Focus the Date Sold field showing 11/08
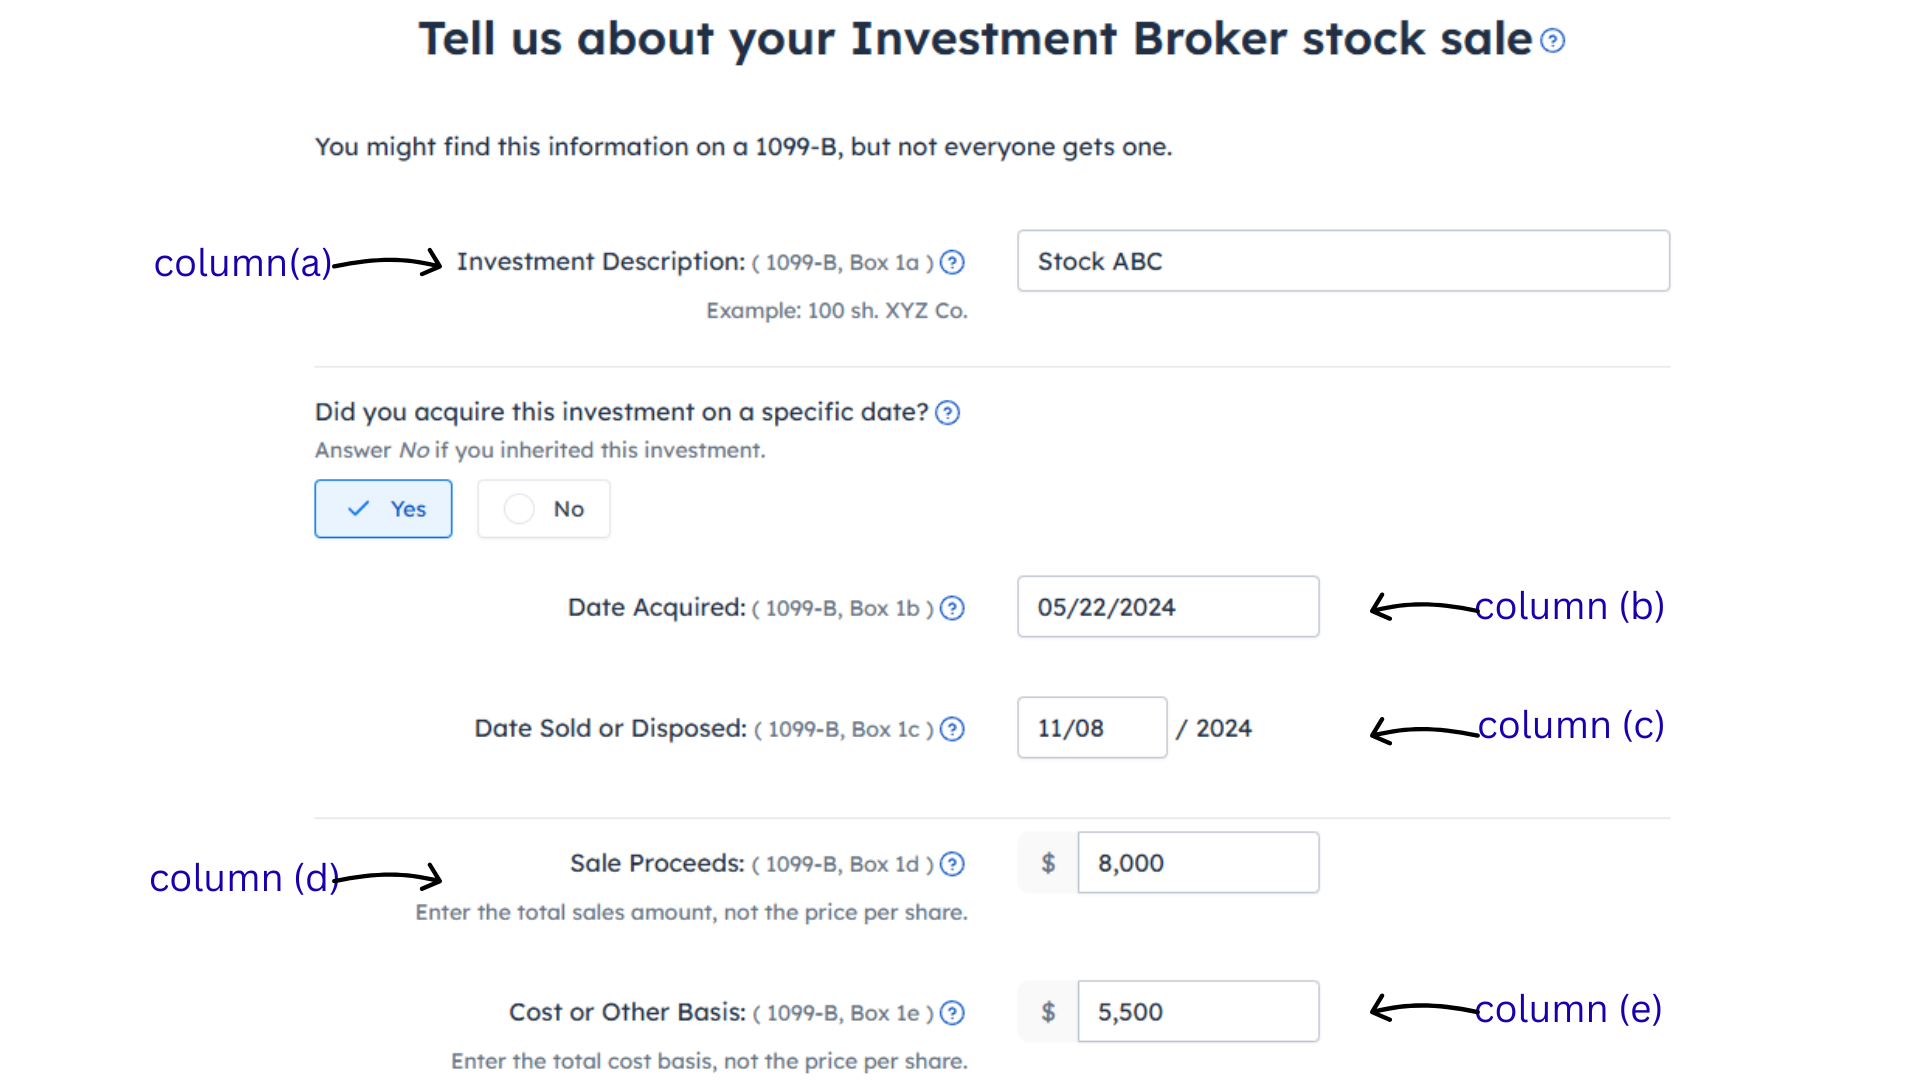Screen dimensions: 1920x1080 coord(1092,728)
